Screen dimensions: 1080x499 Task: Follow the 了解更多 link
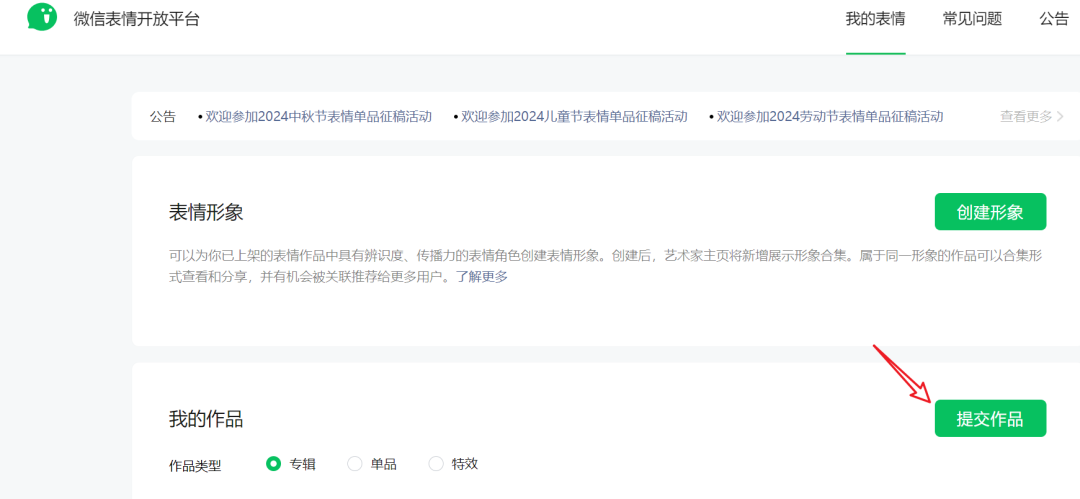481,278
